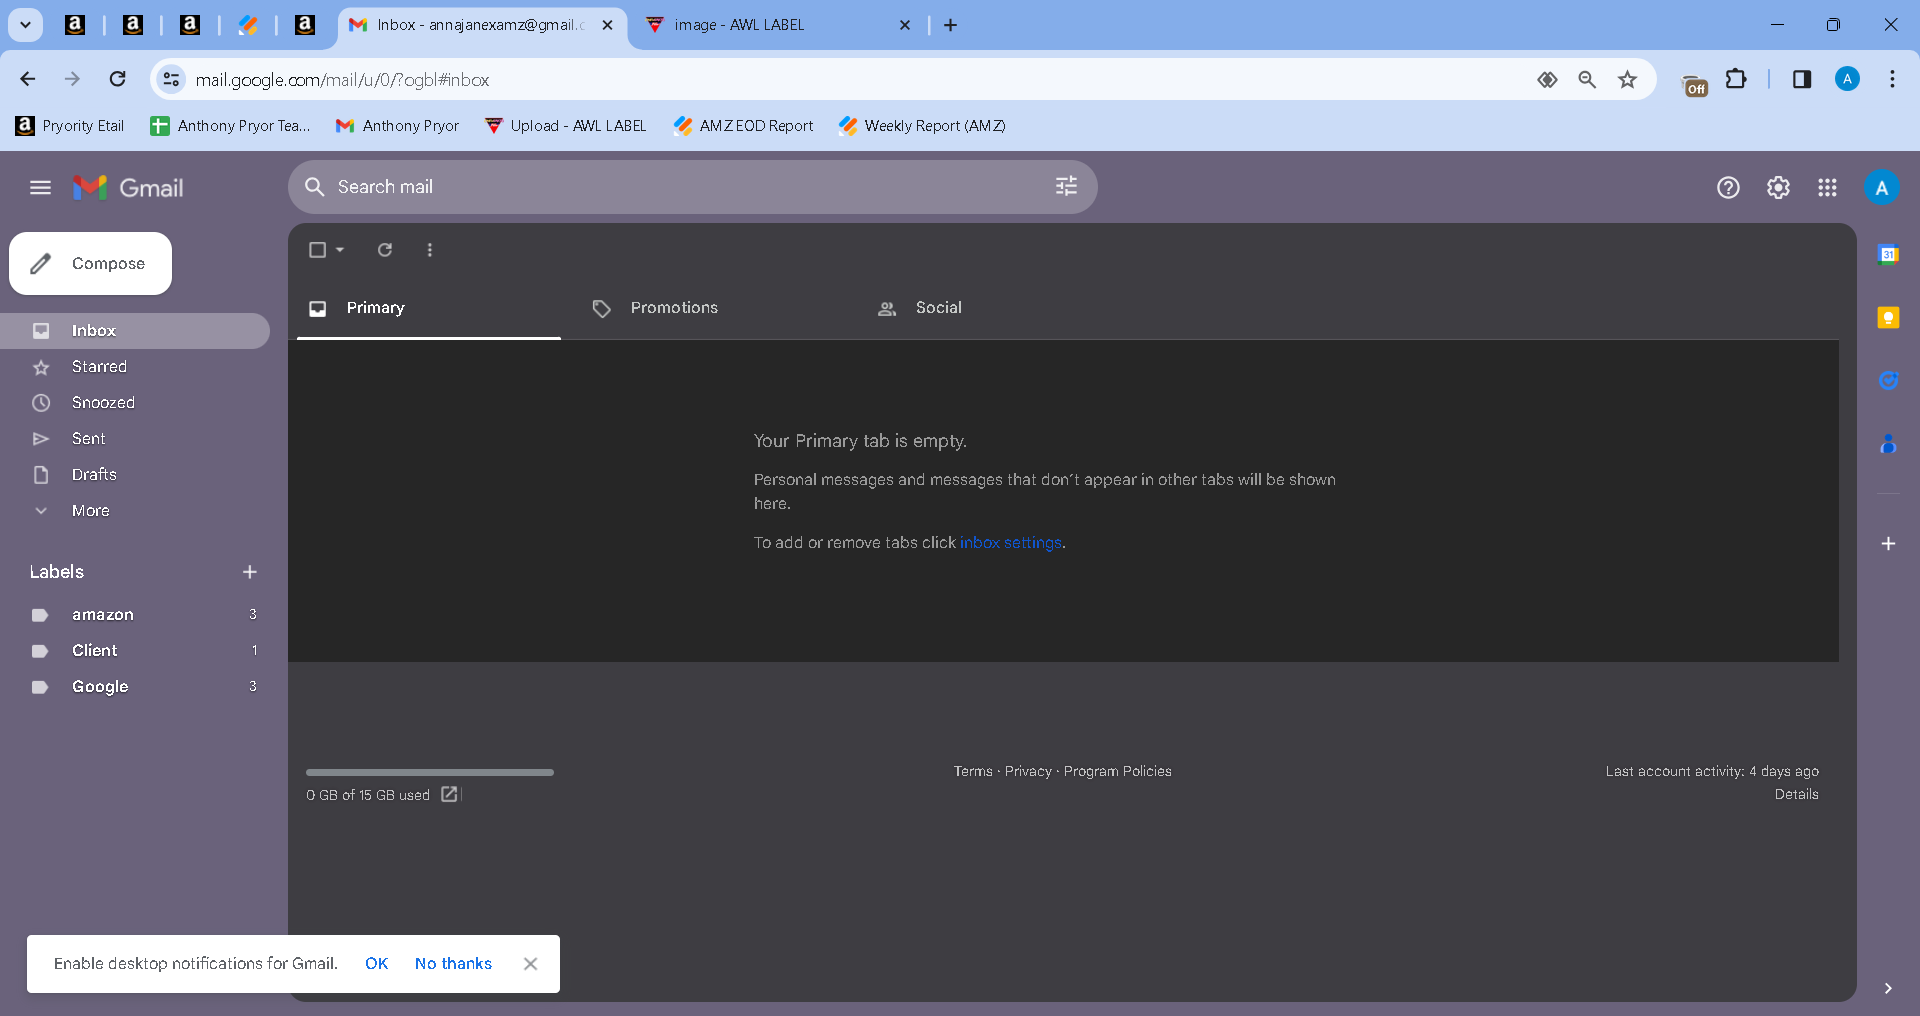
Task: Open the Weekly Report (AMZ) bookmark
Action: coord(922,126)
